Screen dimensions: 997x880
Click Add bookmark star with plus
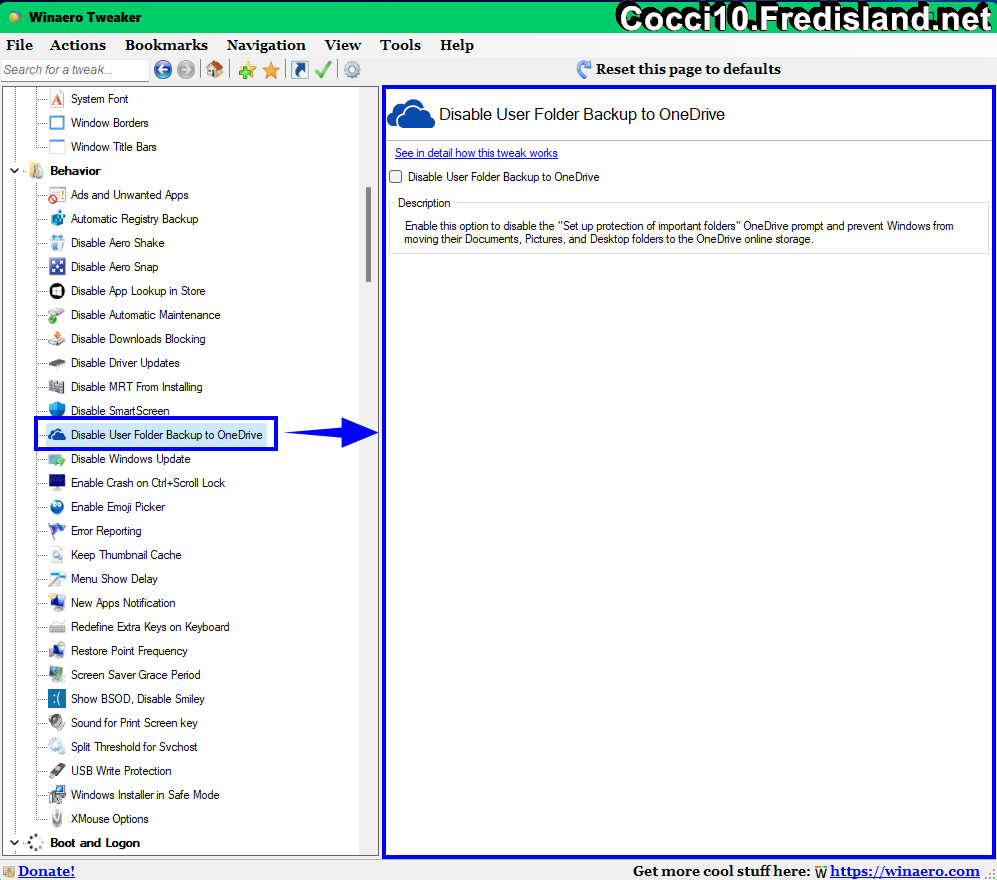pyautogui.click(x=247, y=70)
